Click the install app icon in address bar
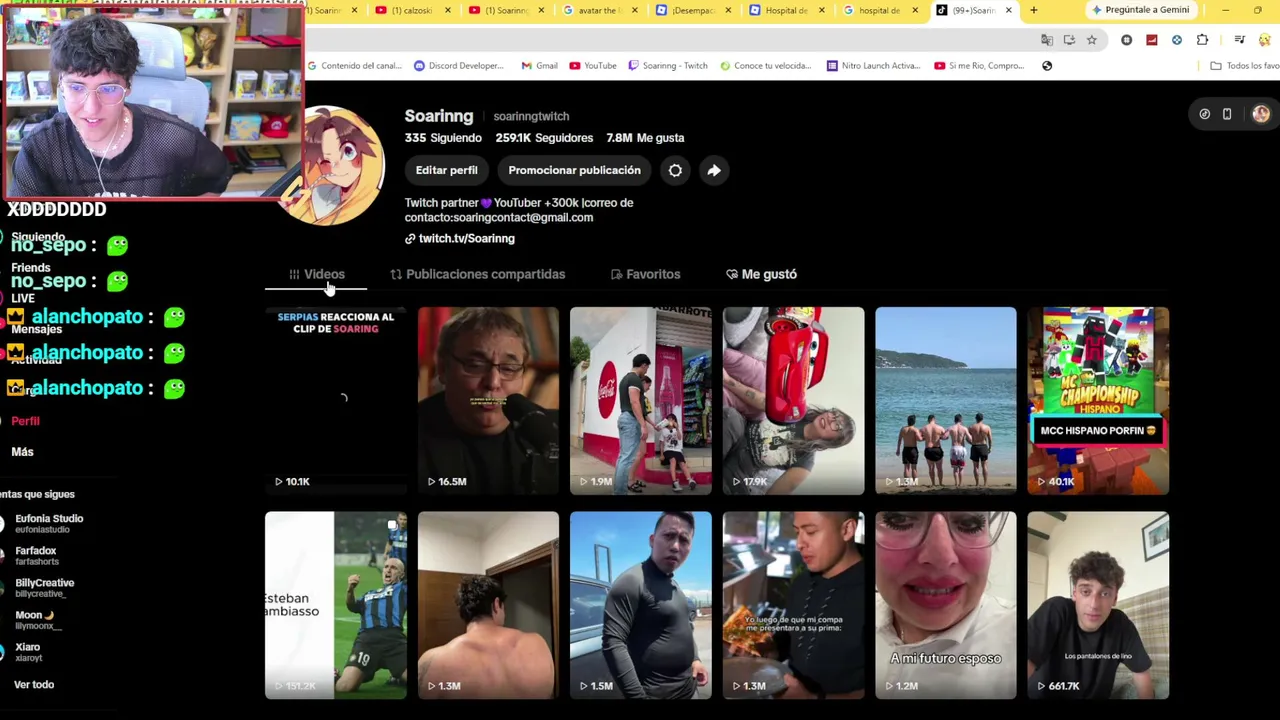This screenshot has width=1280, height=720. pyautogui.click(x=1069, y=40)
